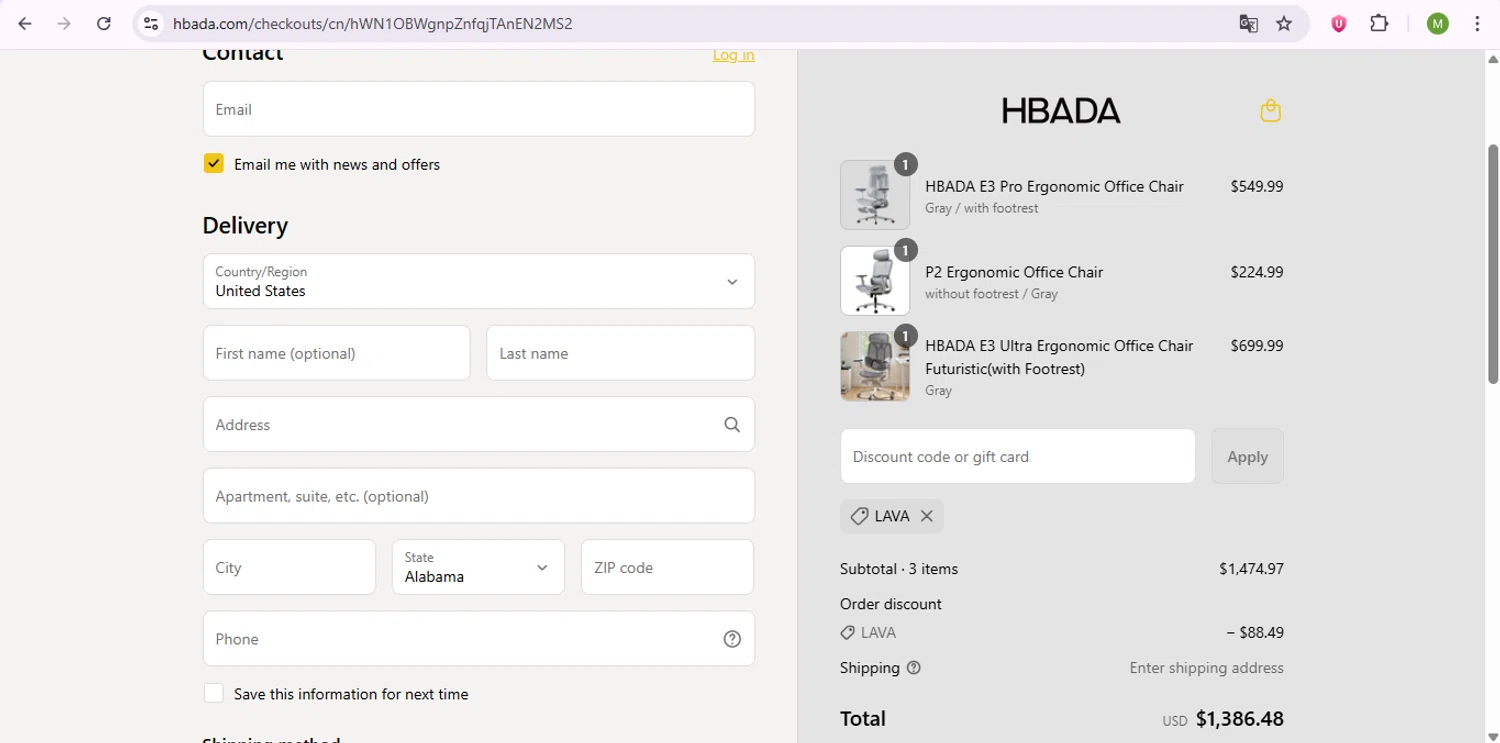1500x743 pixels.
Task: Click the Order discount label
Action: tap(890, 604)
